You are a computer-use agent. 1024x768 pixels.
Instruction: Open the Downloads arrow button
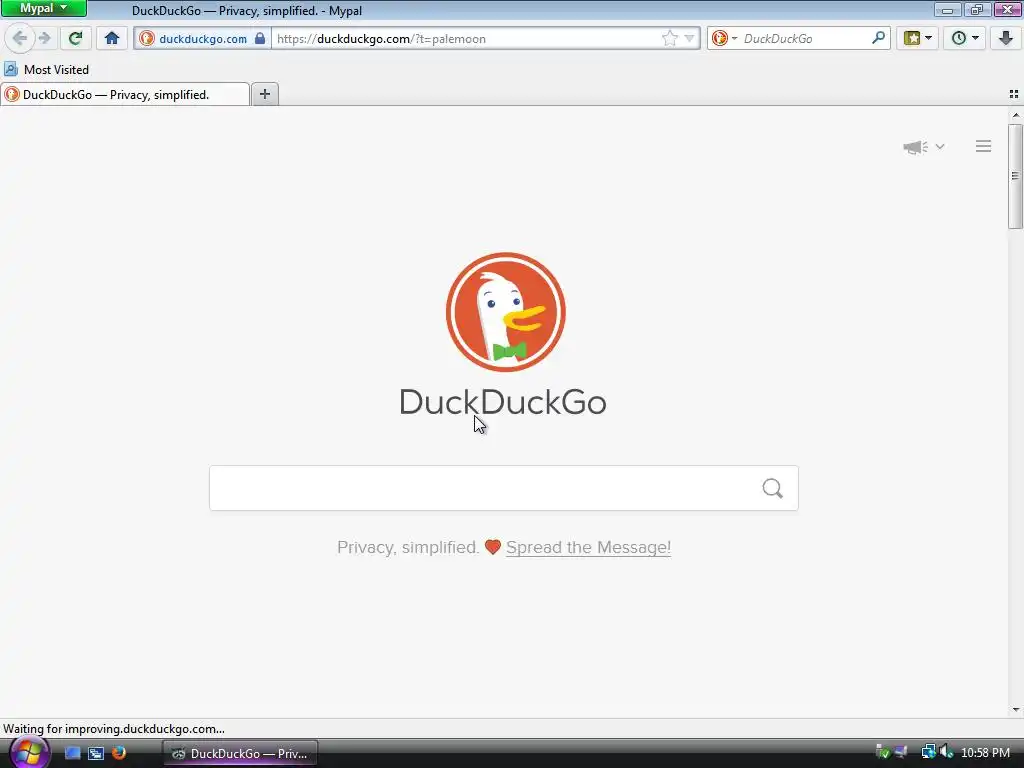1006,38
